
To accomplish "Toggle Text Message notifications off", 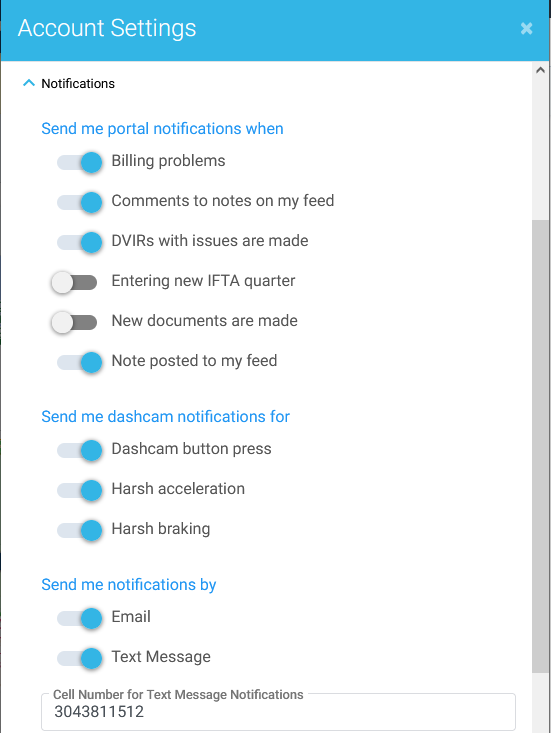I will 79,659.
